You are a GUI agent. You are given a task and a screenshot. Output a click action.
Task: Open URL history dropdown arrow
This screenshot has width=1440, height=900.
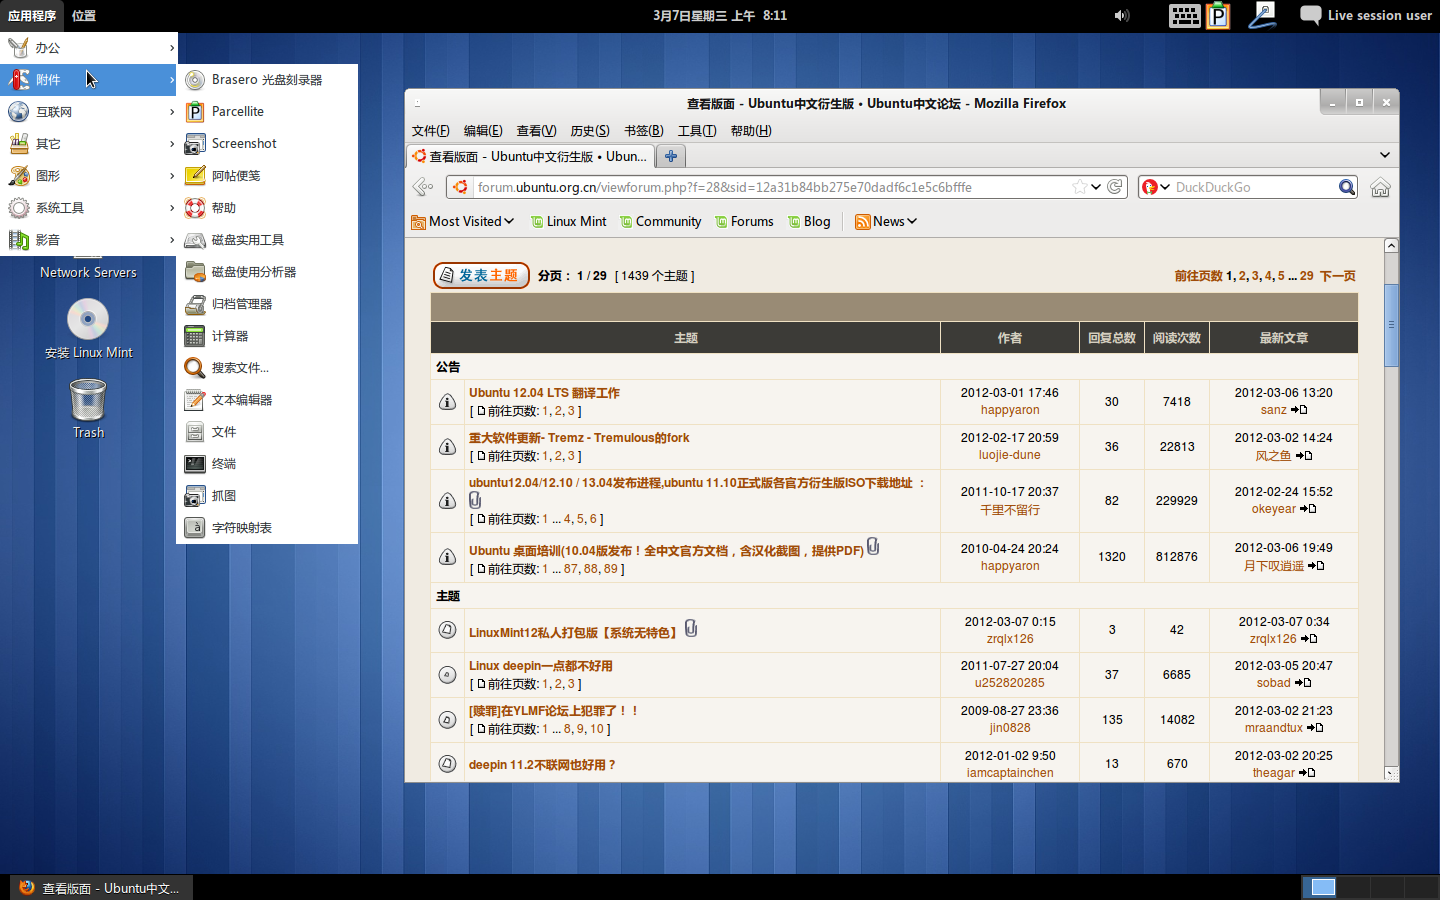[1096, 187]
